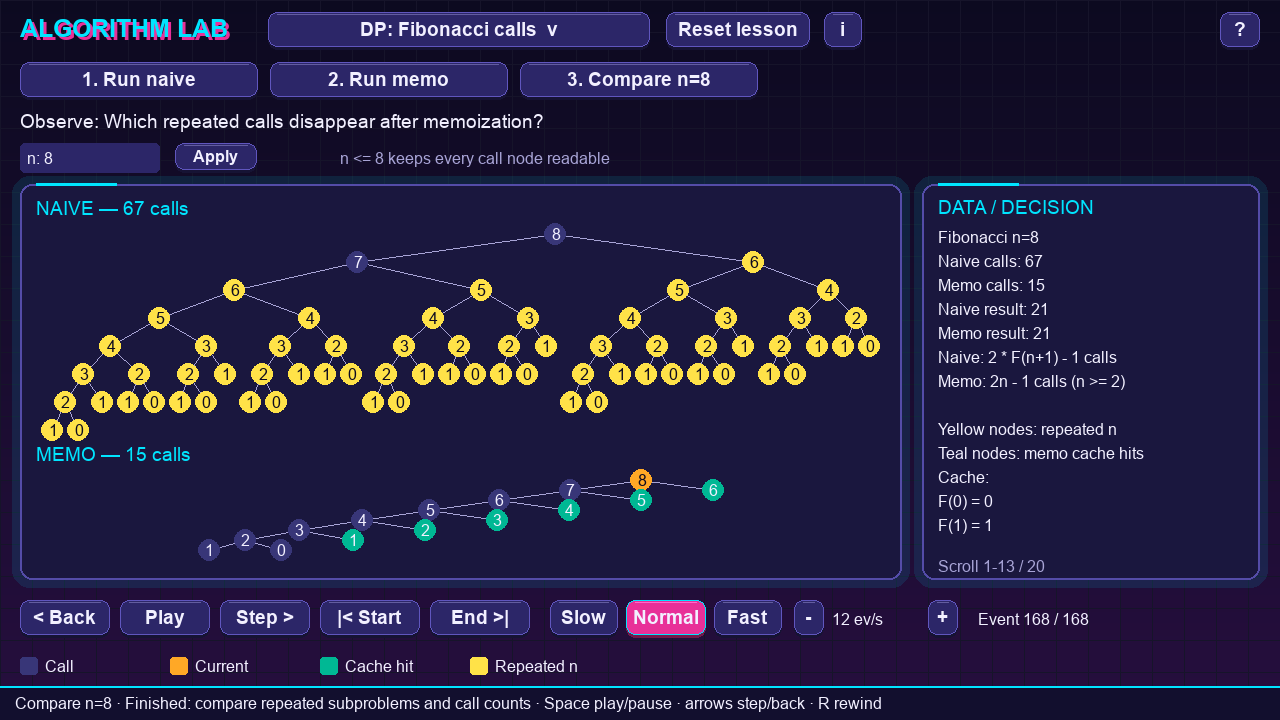Click Apply to set n value
Viewport: 1280px width, 720px height.
216,157
